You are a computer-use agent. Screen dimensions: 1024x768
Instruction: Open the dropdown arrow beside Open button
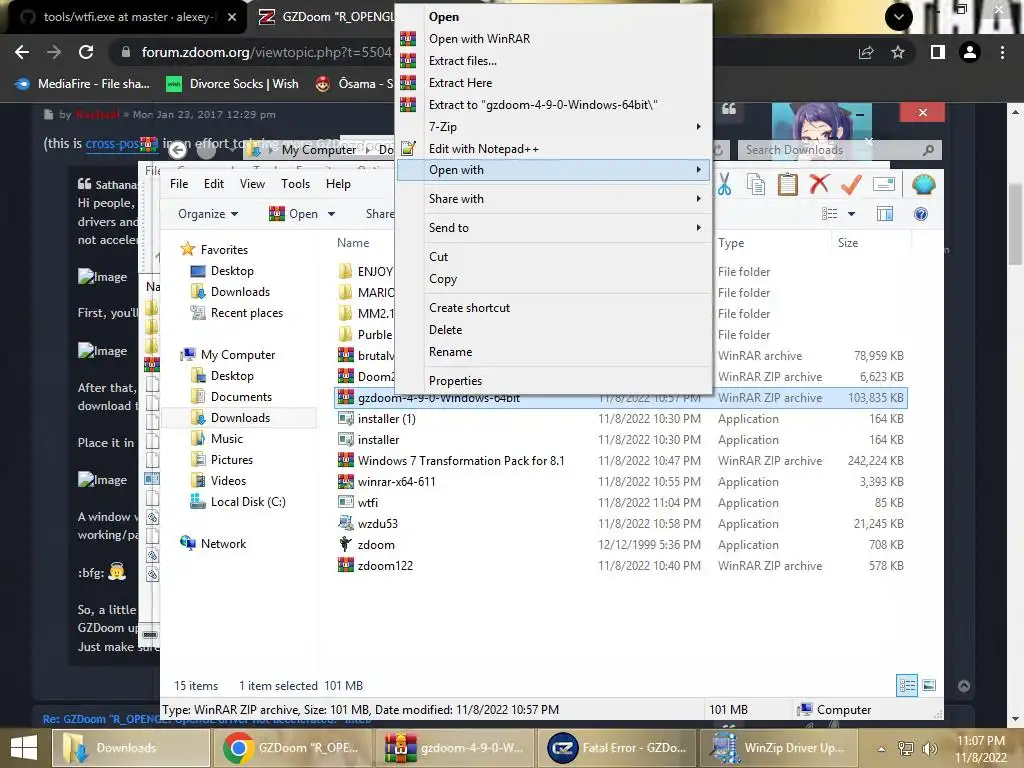pyautogui.click(x=331, y=214)
